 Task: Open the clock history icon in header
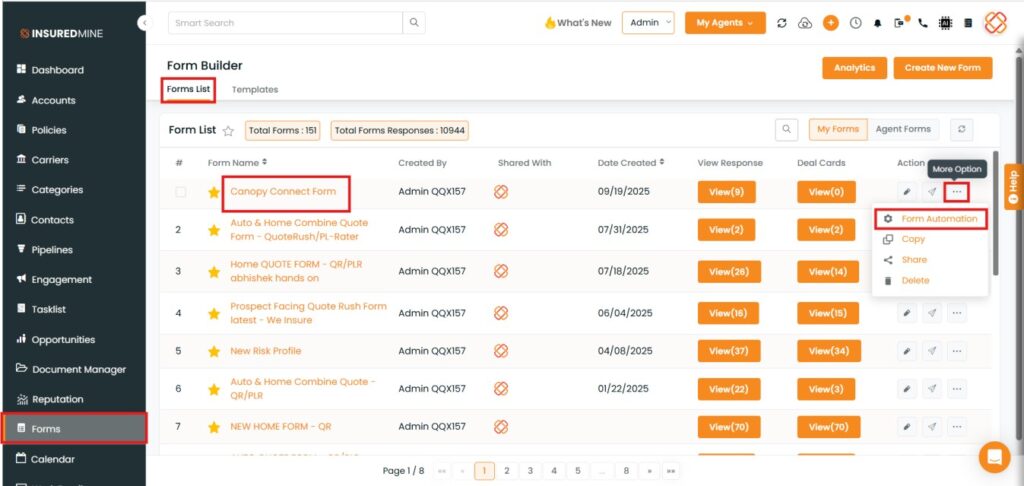(855, 23)
